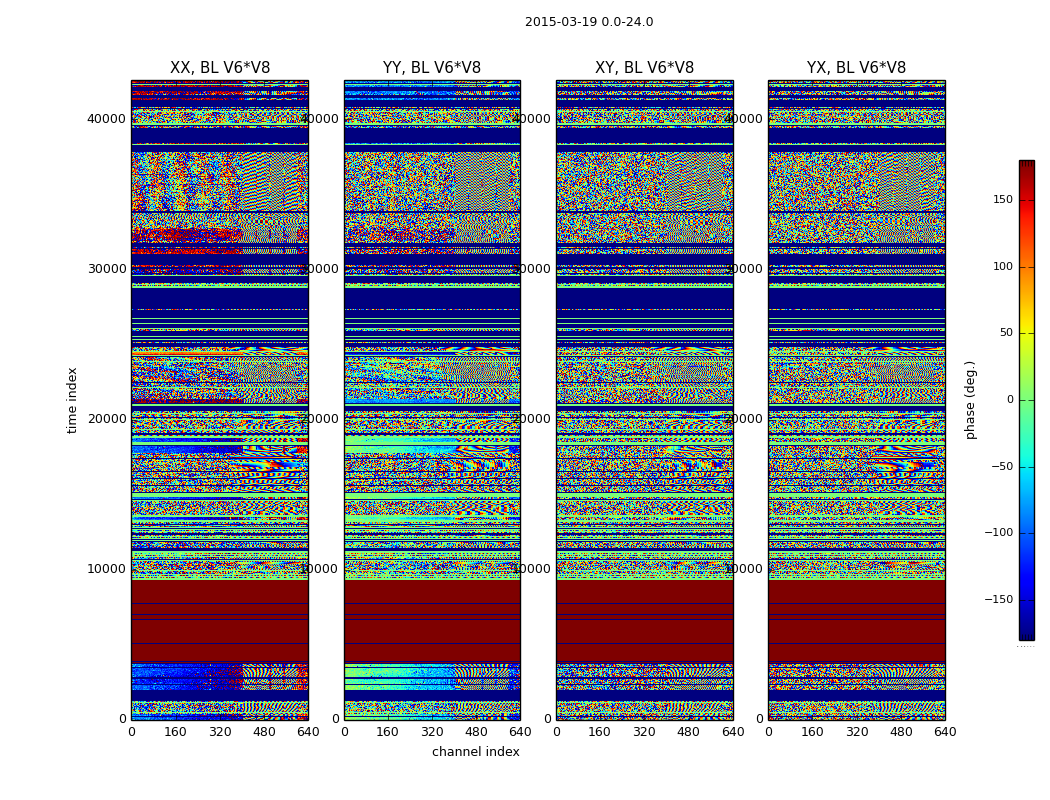Click the XX plot x-axis tick "320"
The image size is (1050, 800).
[220, 732]
